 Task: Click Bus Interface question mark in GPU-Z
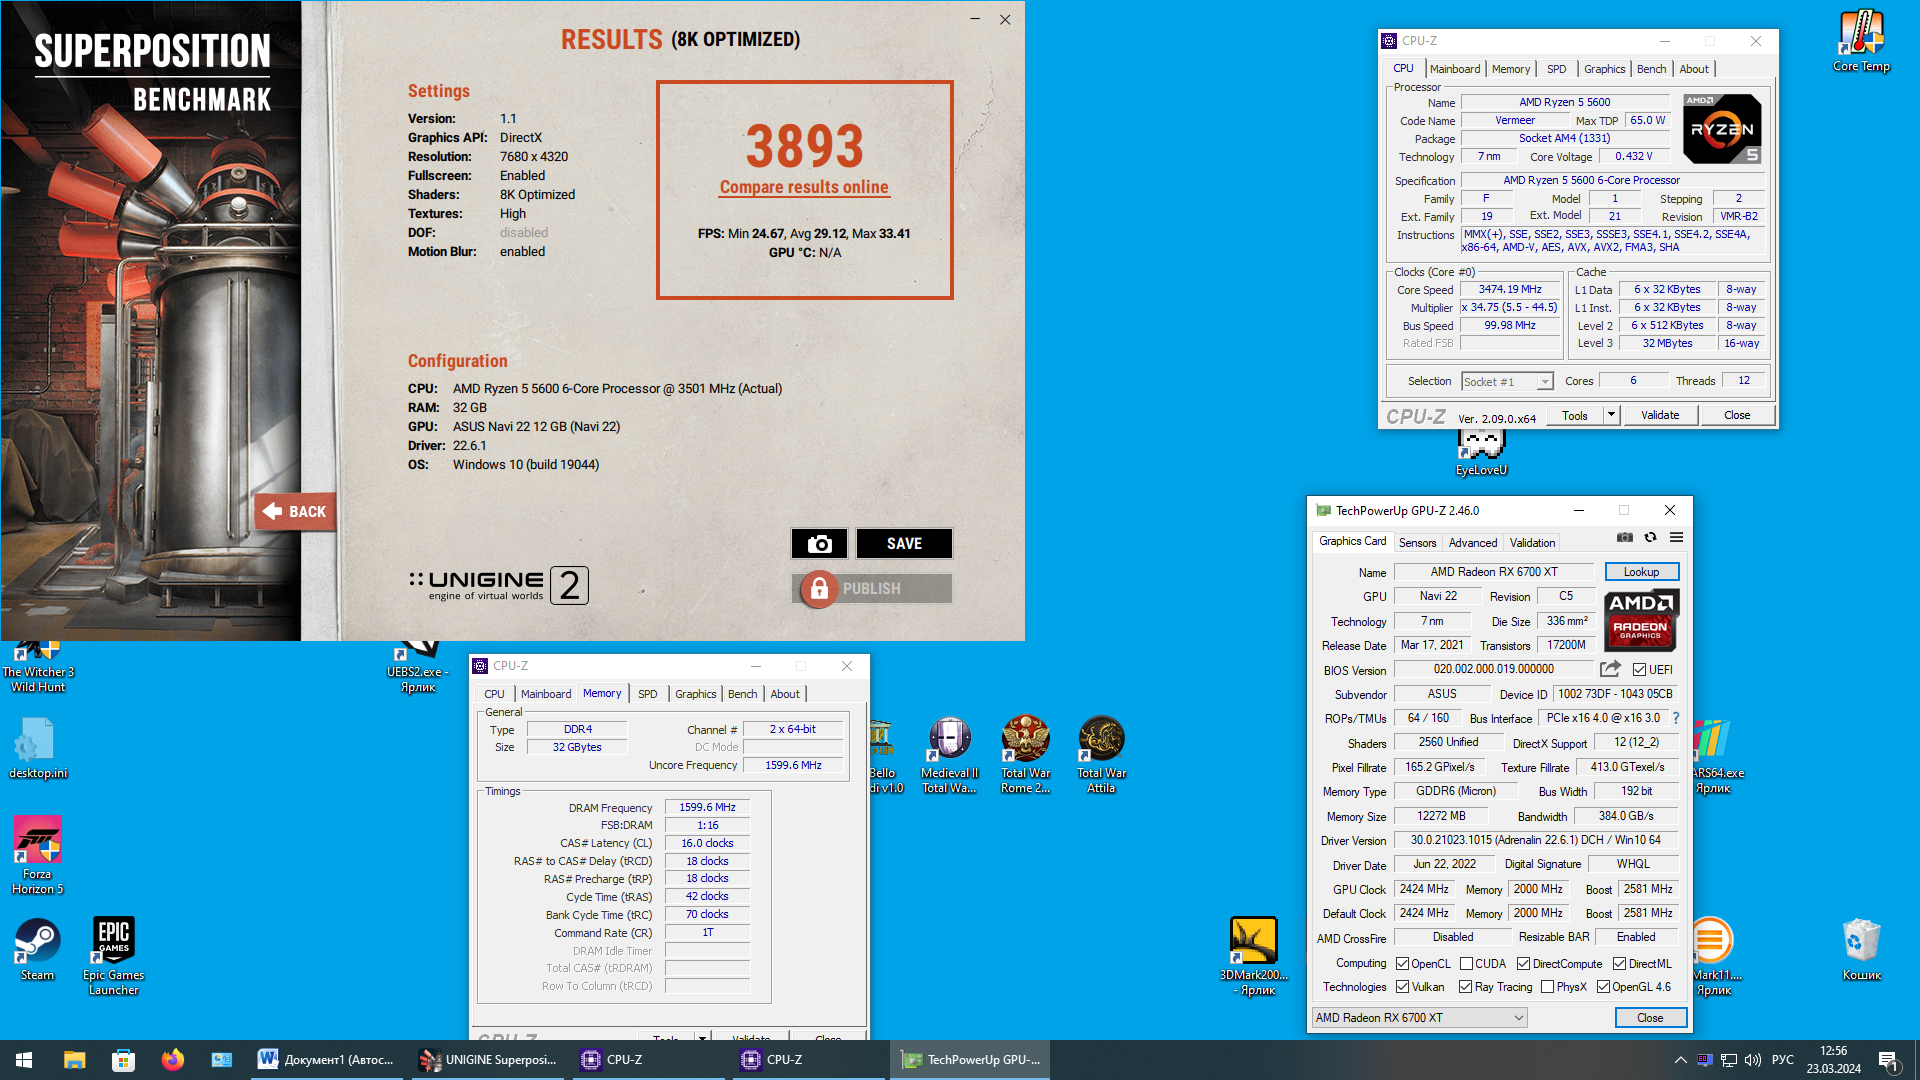coord(1676,718)
